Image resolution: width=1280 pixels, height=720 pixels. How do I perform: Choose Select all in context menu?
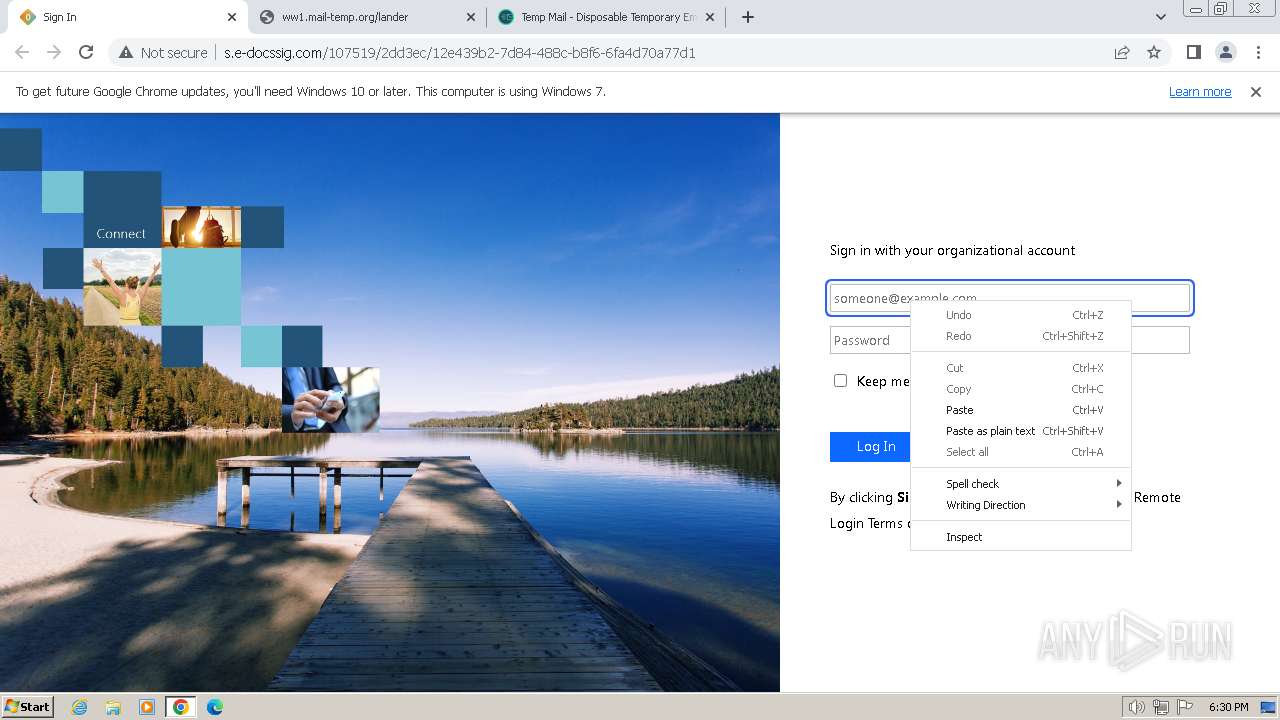(1021, 452)
